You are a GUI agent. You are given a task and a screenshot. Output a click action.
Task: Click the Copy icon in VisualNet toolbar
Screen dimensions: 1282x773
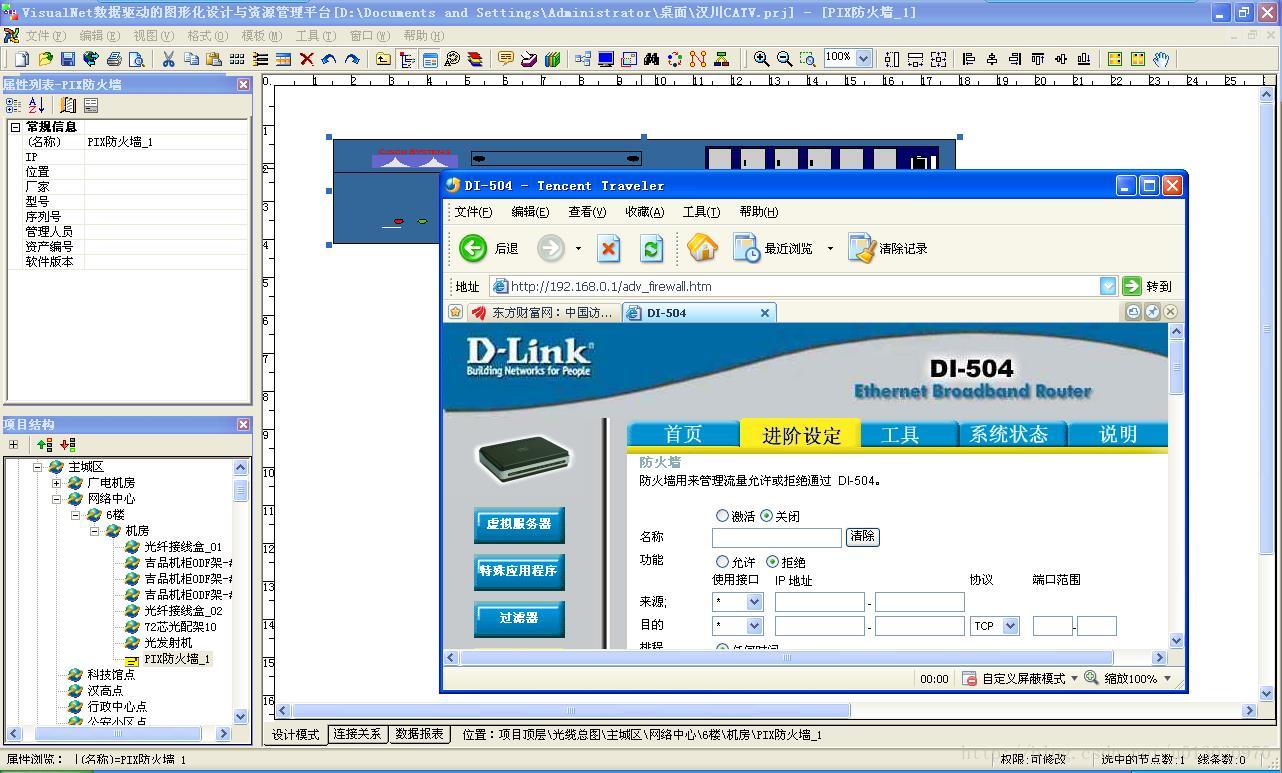pyautogui.click(x=191, y=59)
